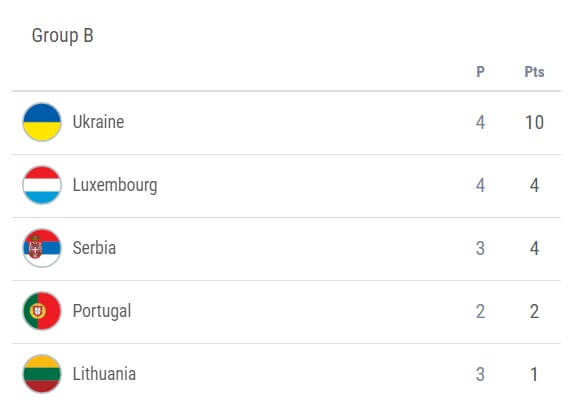Image resolution: width=577 pixels, height=417 pixels.
Task: Select Serbia's matches played value
Action: point(480,248)
